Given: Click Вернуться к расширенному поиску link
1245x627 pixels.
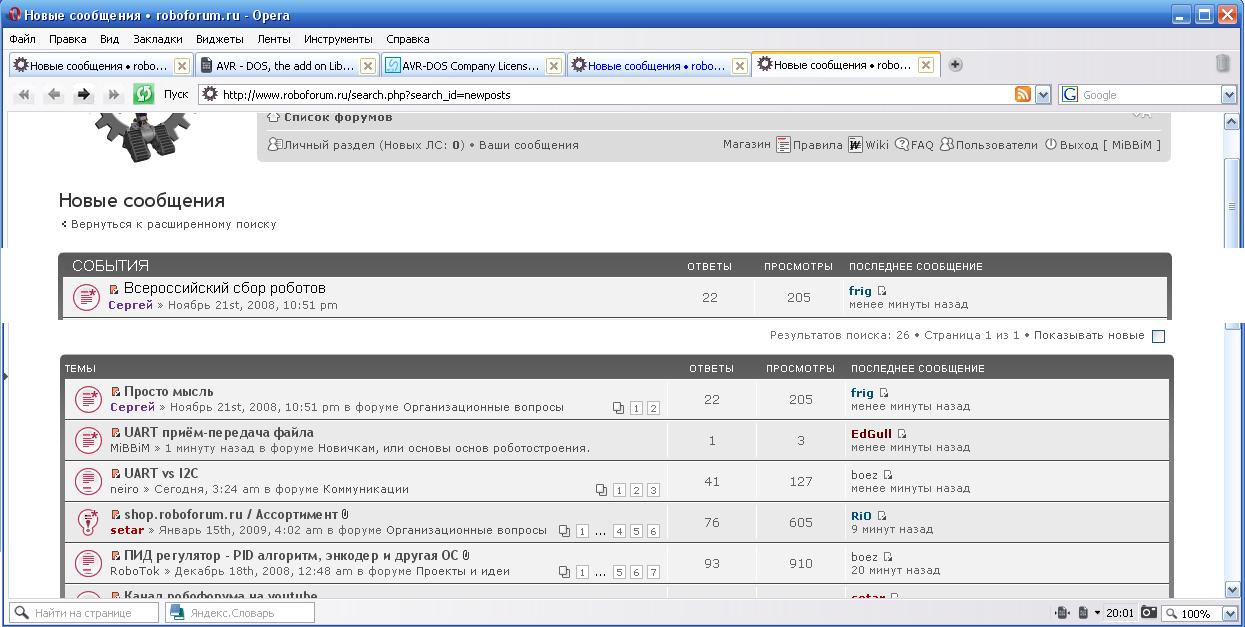Looking at the screenshot, I should pos(173,225).
